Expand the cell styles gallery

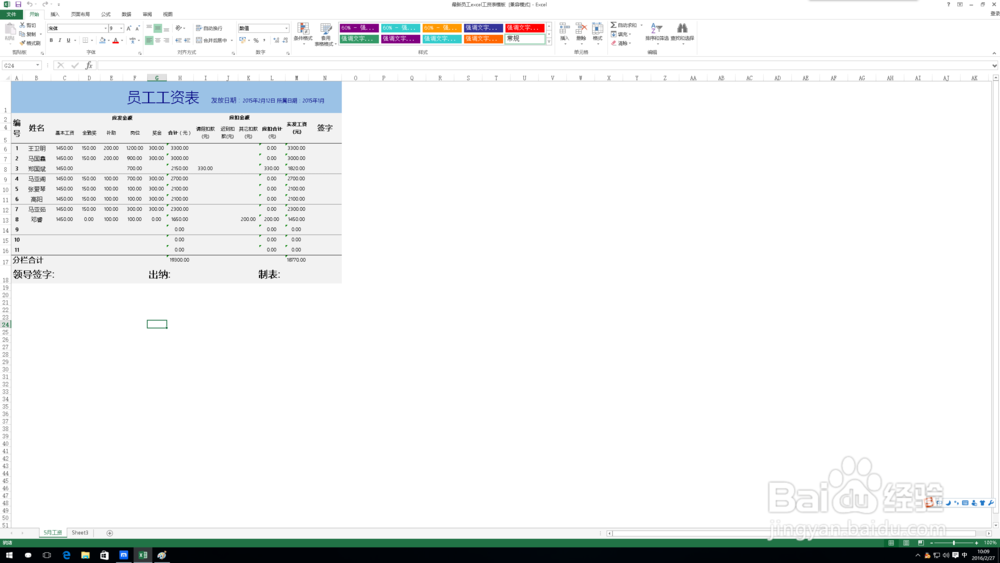549,41
